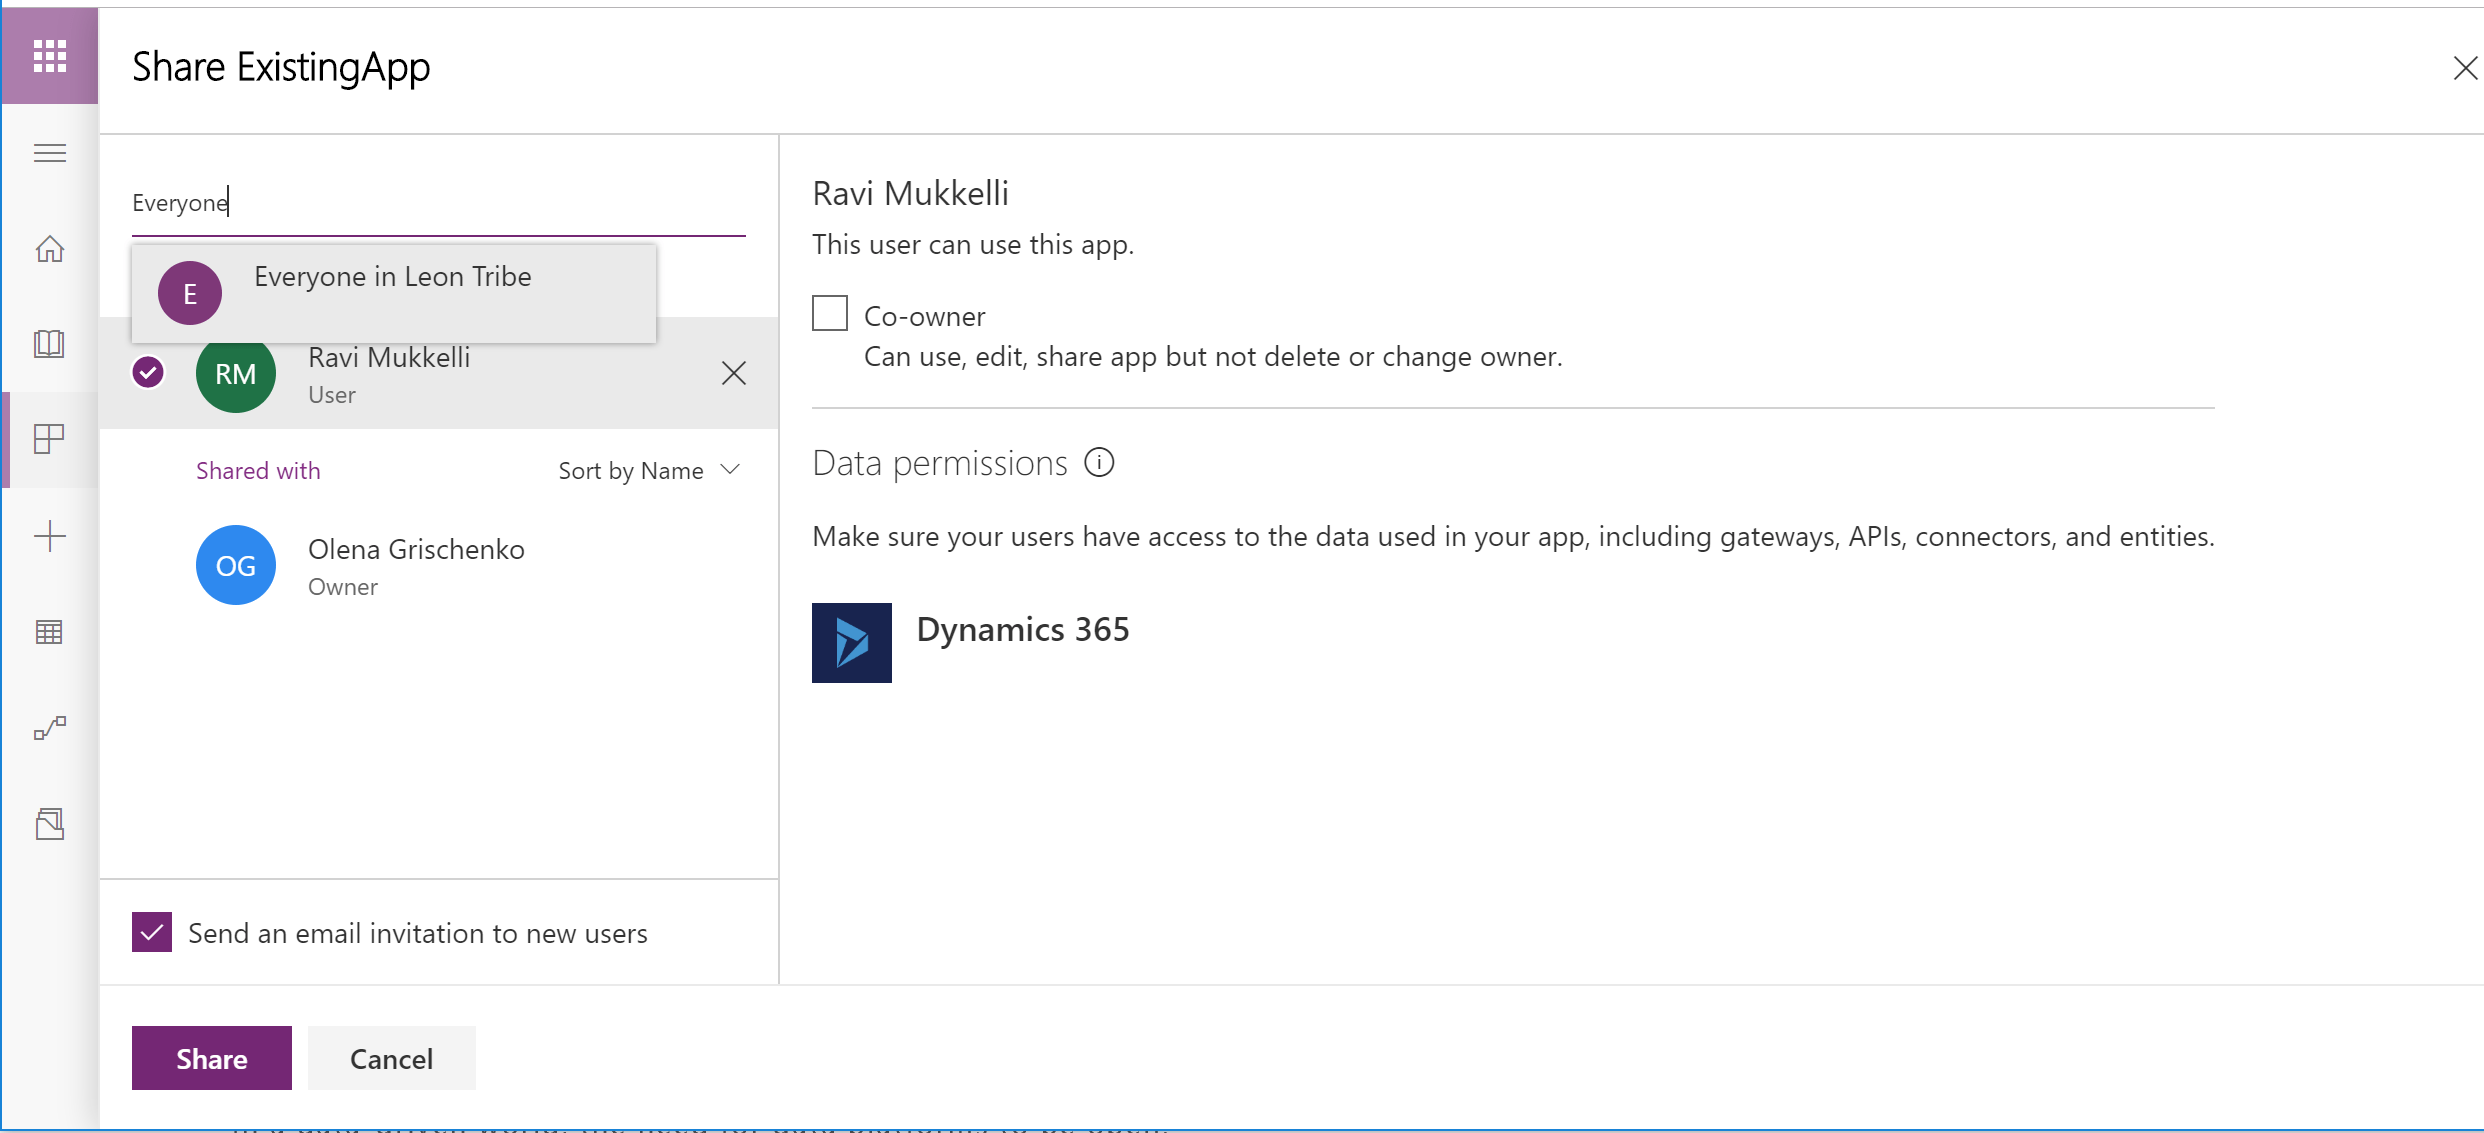Collapse the sidebar using the hamburger icon
Image resolution: width=2484 pixels, height=1133 pixels.
click(x=49, y=152)
